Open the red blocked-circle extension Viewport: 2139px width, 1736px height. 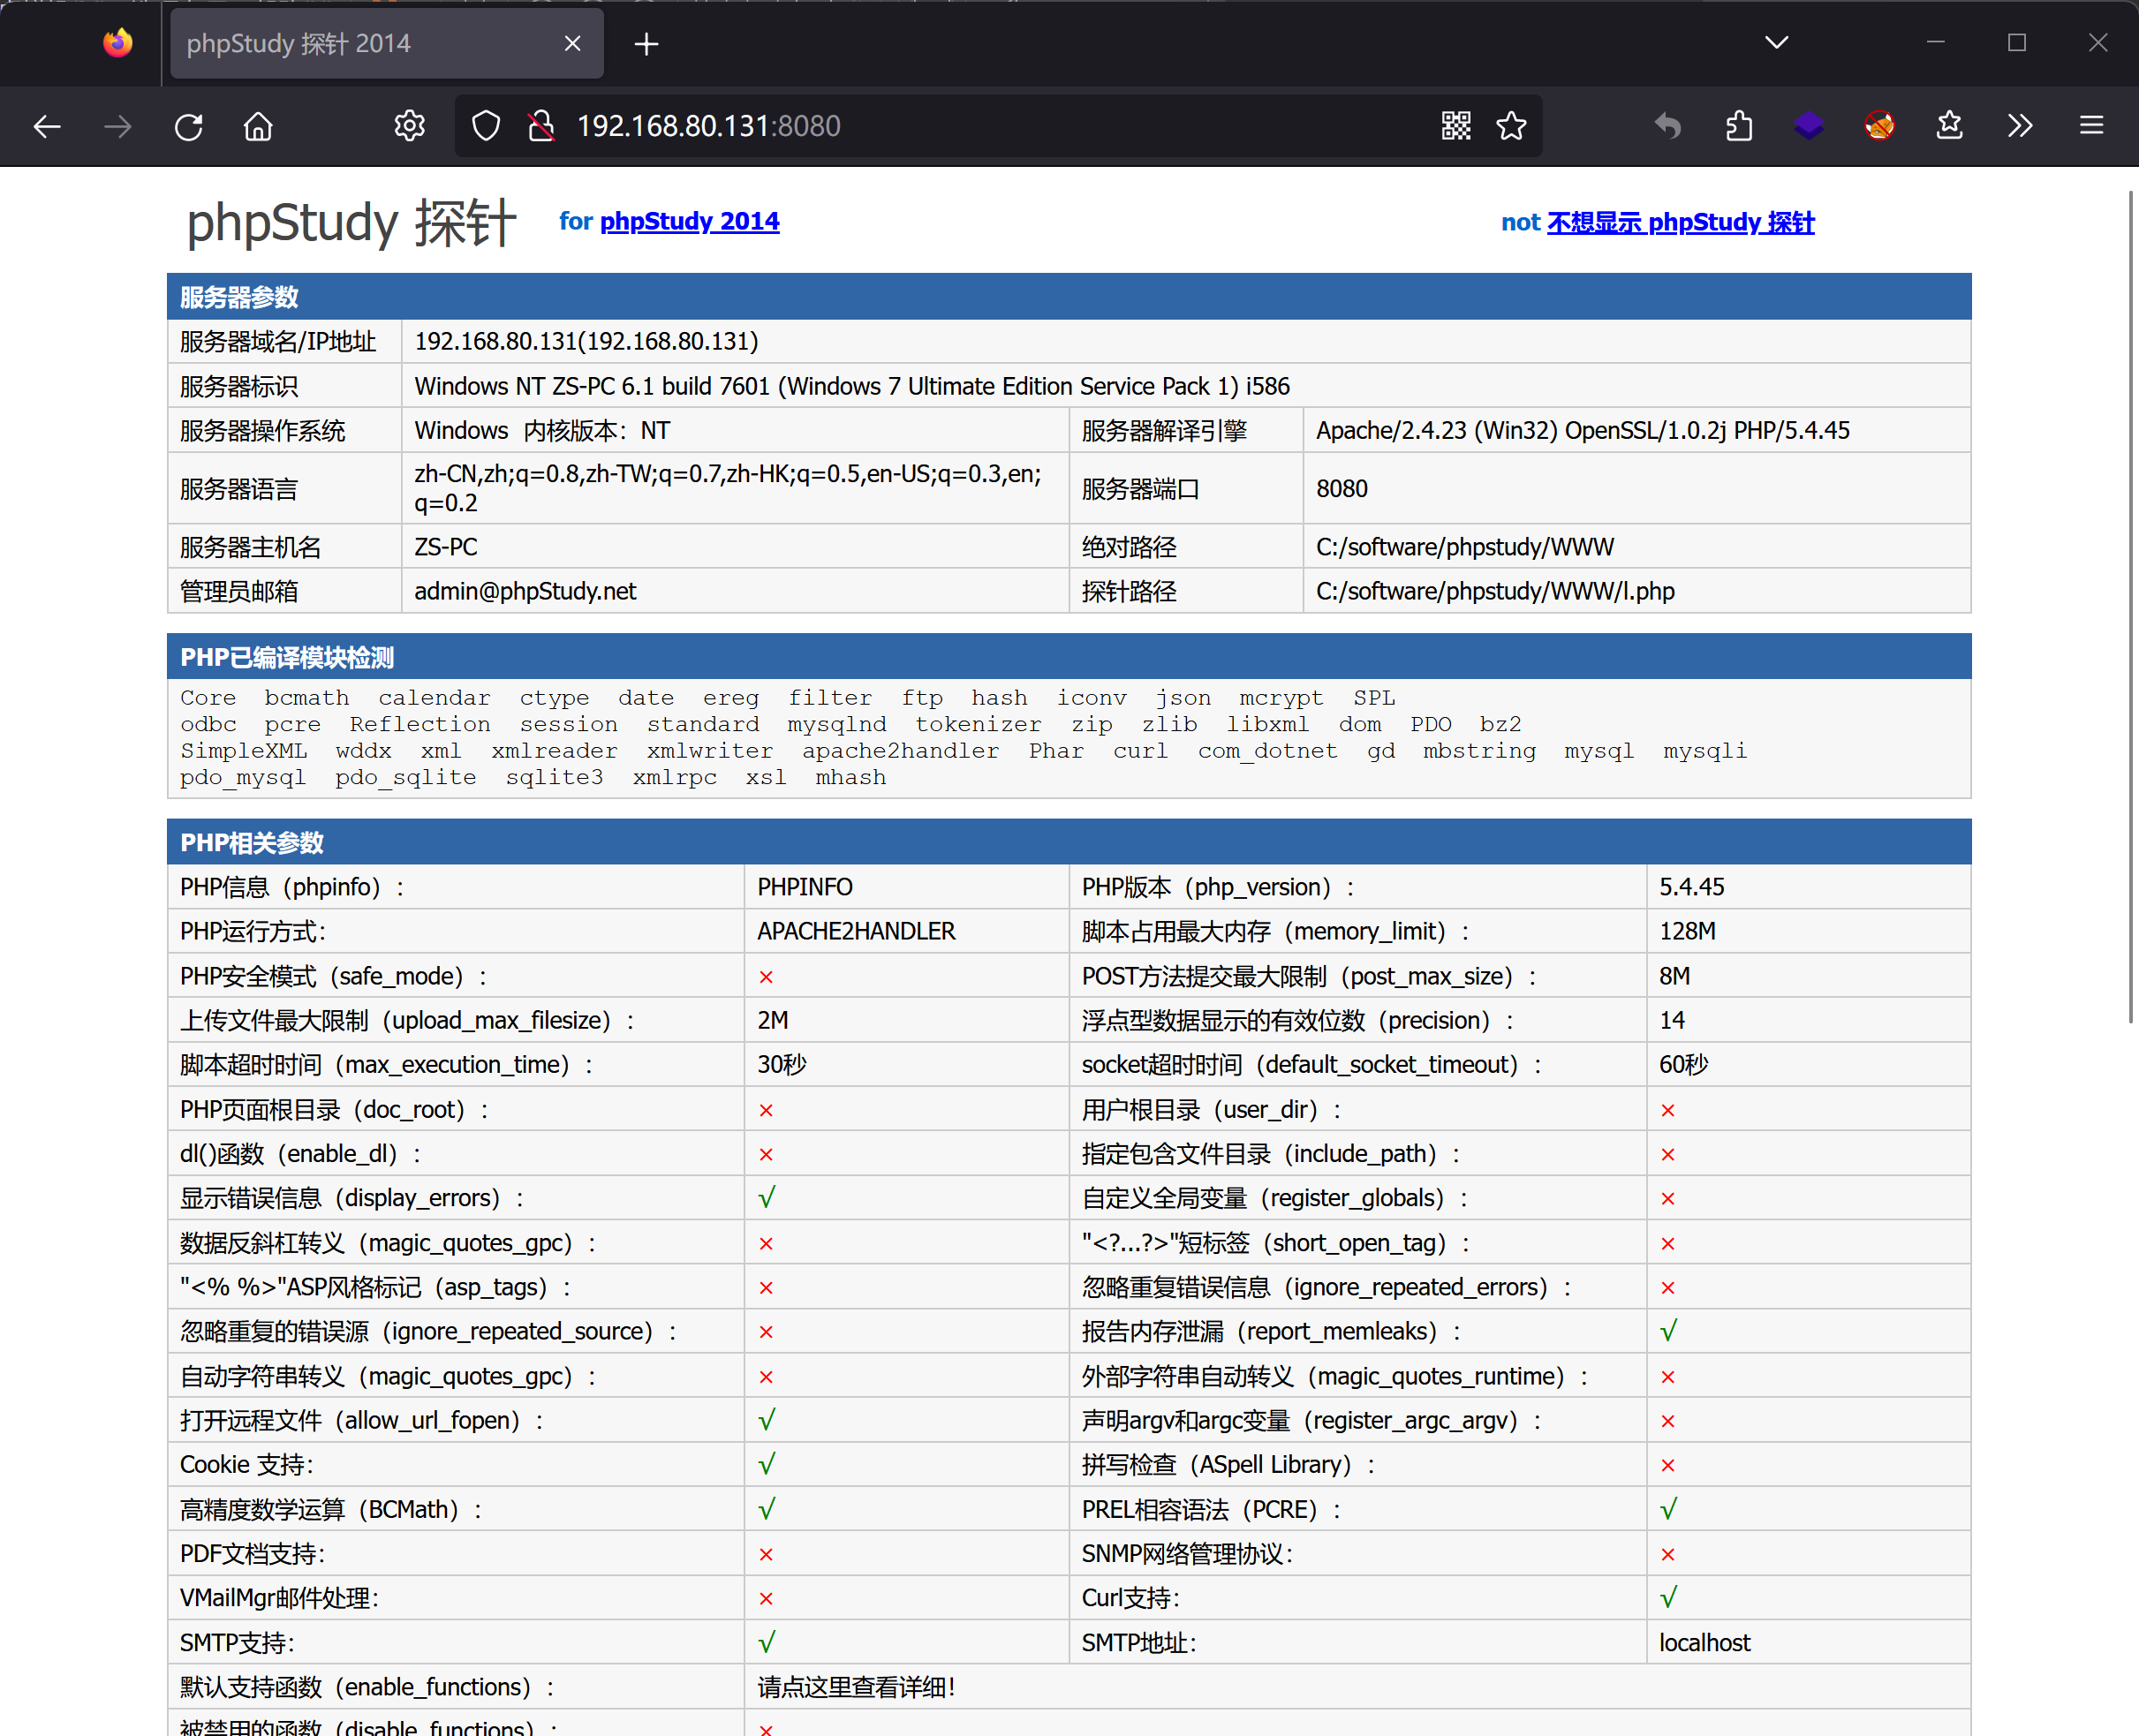[1879, 126]
